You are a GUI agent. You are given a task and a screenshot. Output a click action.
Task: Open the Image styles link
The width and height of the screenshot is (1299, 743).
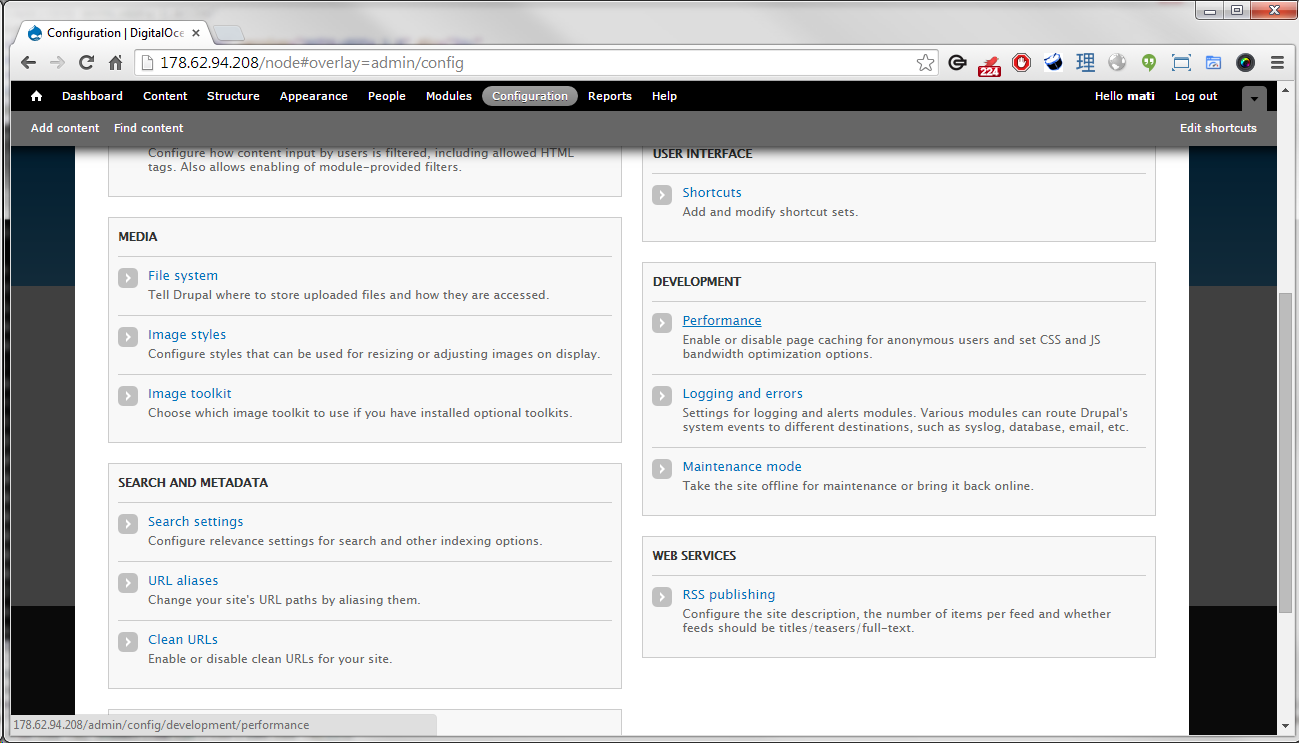[x=187, y=335]
